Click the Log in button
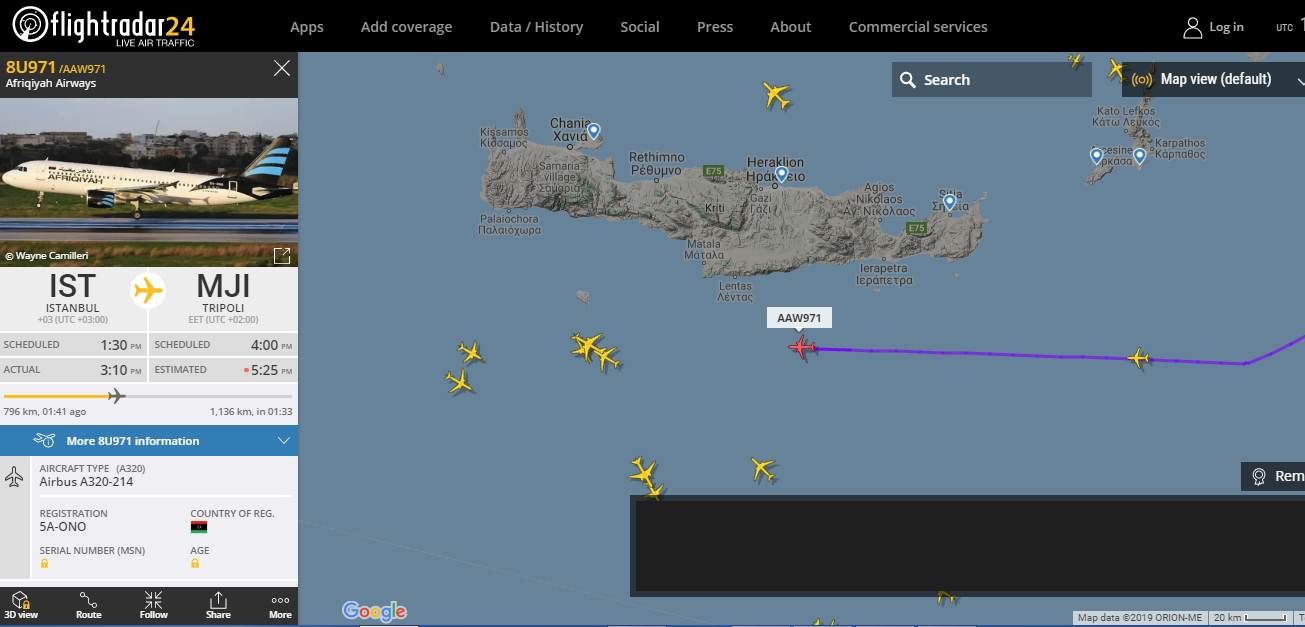The width and height of the screenshot is (1305, 627). [x=1226, y=27]
